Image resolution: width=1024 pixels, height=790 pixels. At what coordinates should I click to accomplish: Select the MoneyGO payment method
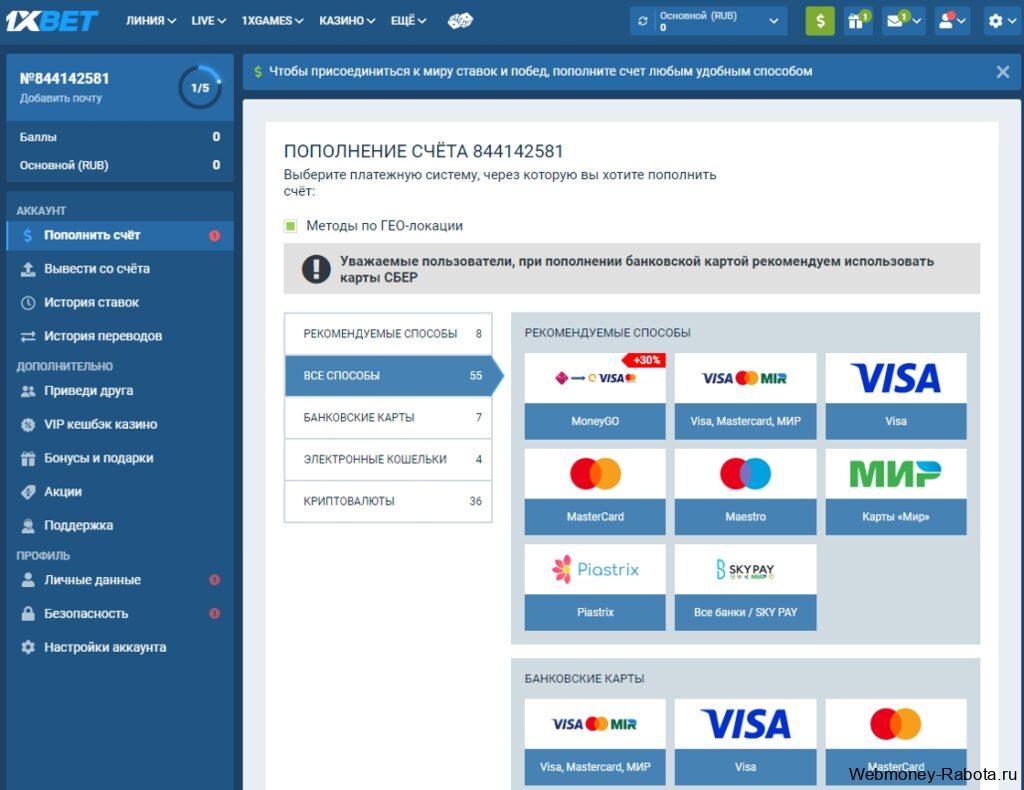click(x=595, y=396)
